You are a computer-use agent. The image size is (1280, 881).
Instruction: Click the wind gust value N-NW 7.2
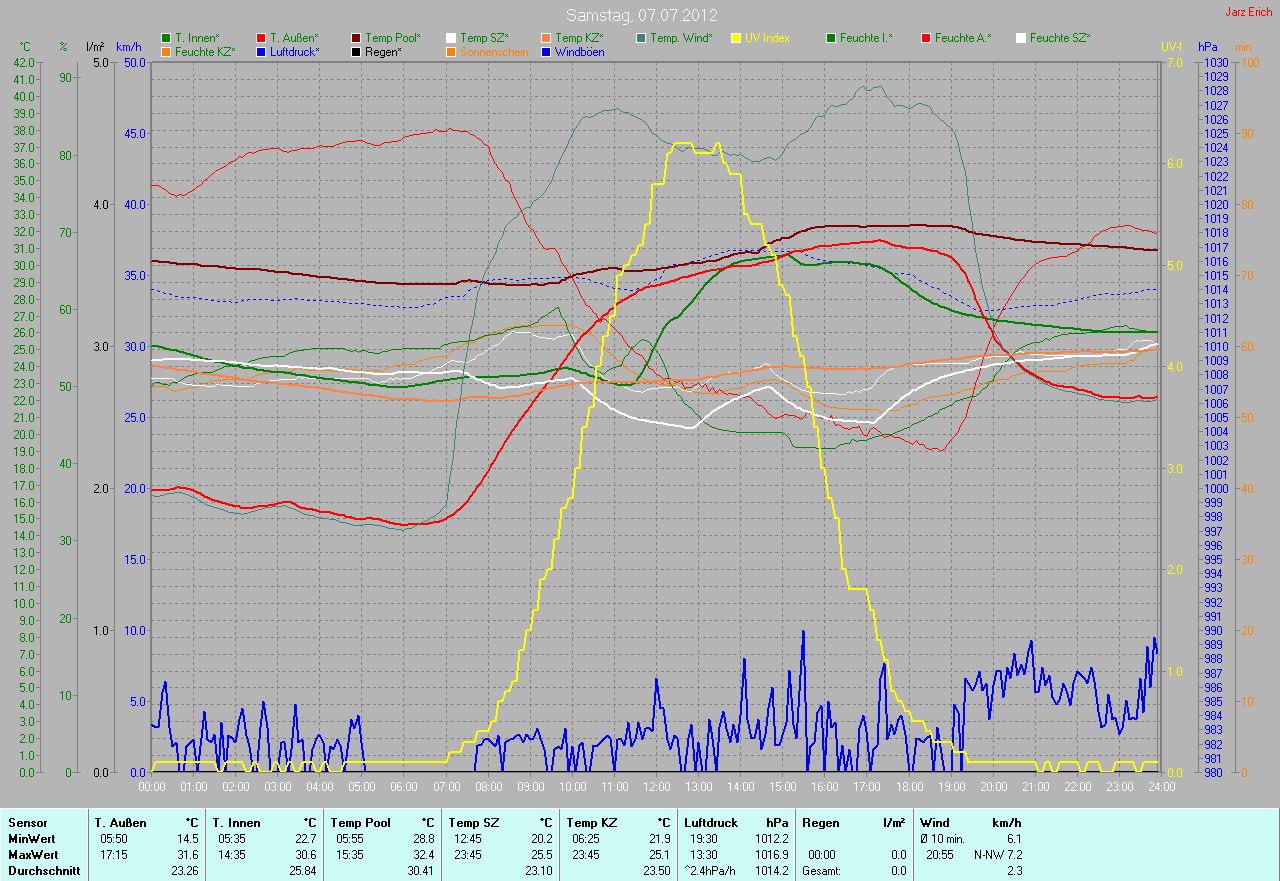pos(998,855)
